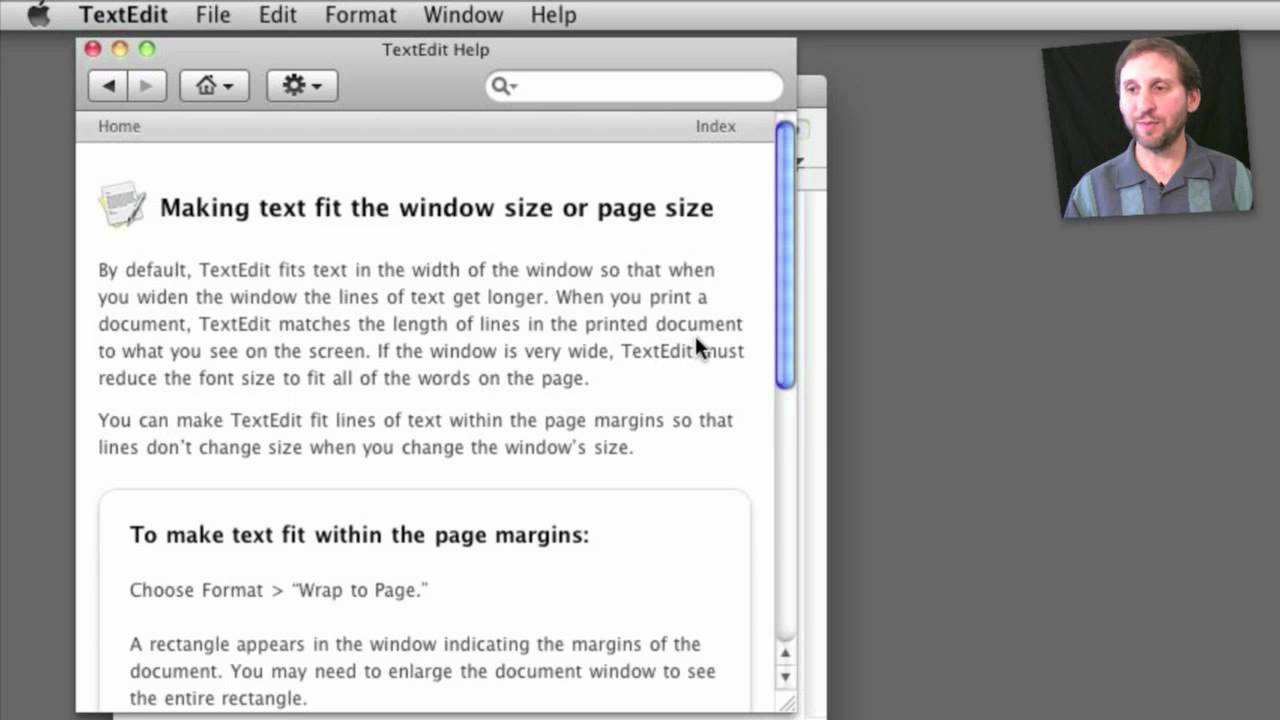Zoom the TextEdit Help window
Image resolution: width=1280 pixels, height=720 pixels.
coord(147,49)
